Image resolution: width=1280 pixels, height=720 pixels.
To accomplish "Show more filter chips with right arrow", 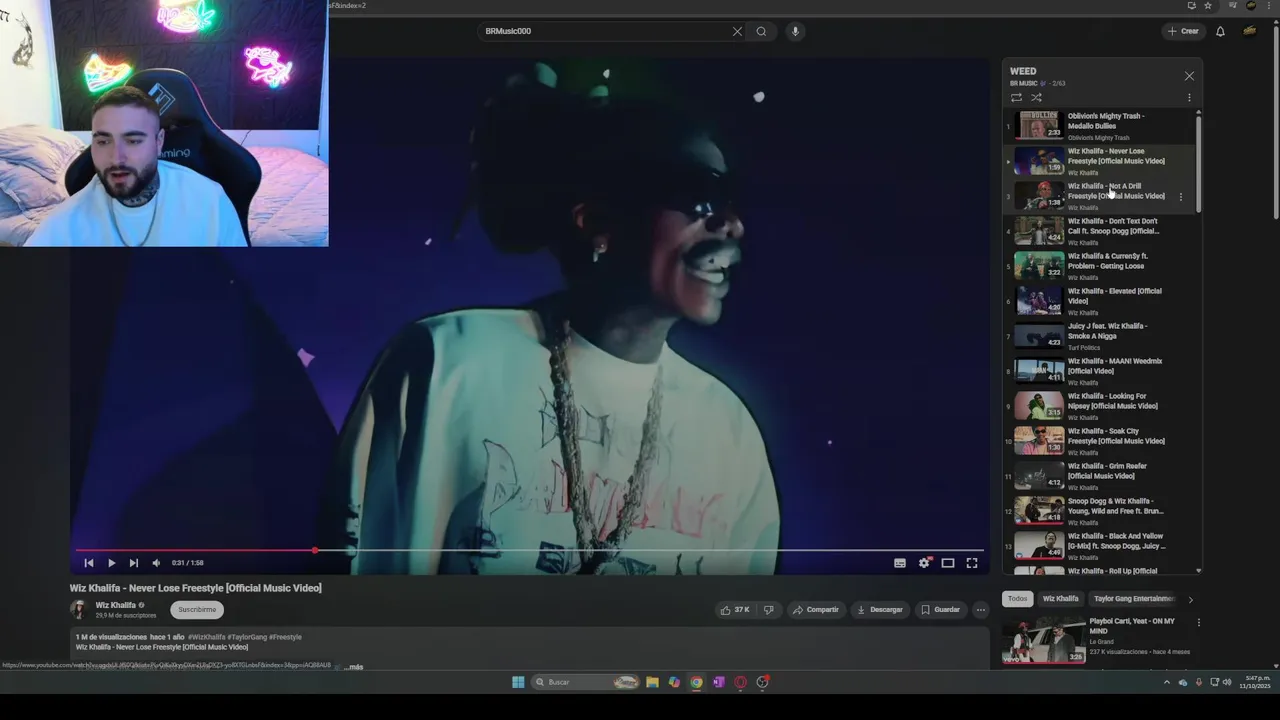I will click(1190, 599).
